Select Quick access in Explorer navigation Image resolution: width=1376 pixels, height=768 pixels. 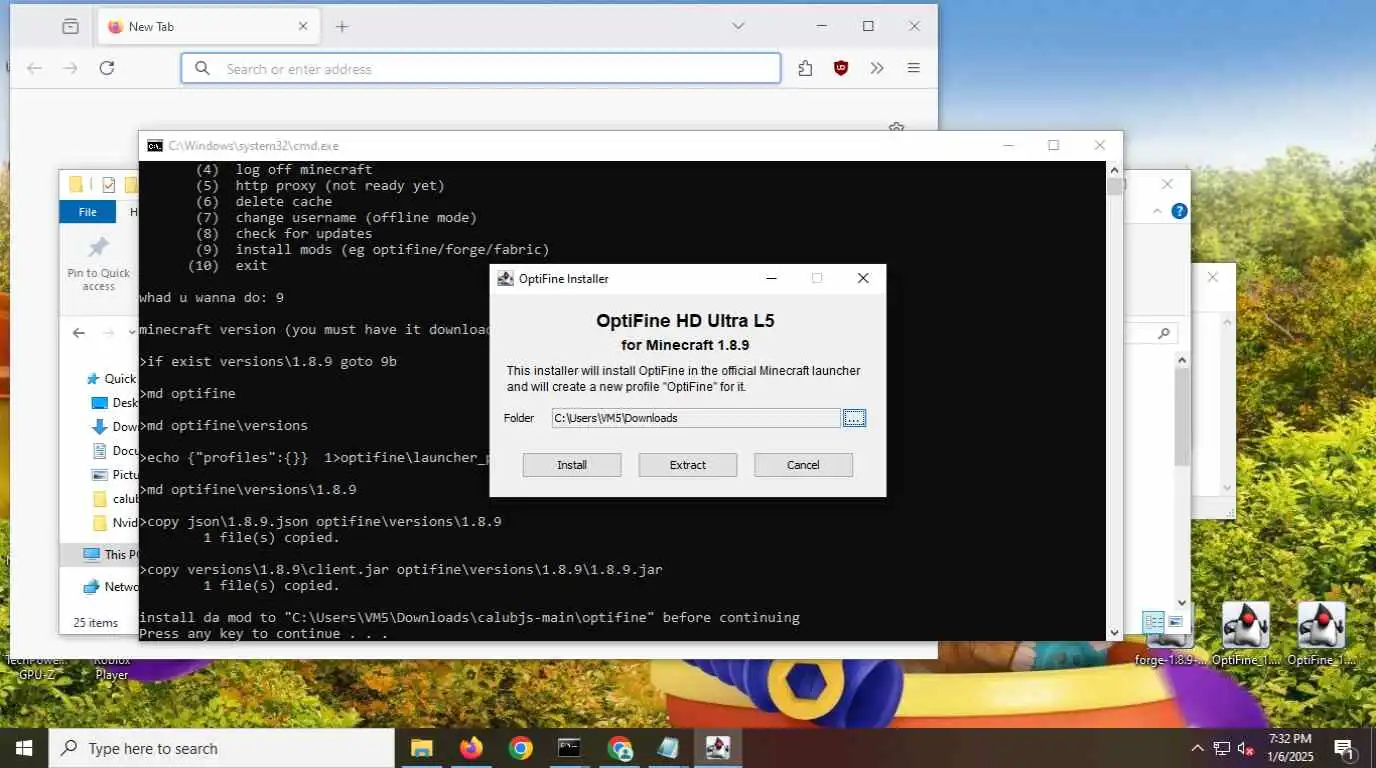pos(112,379)
